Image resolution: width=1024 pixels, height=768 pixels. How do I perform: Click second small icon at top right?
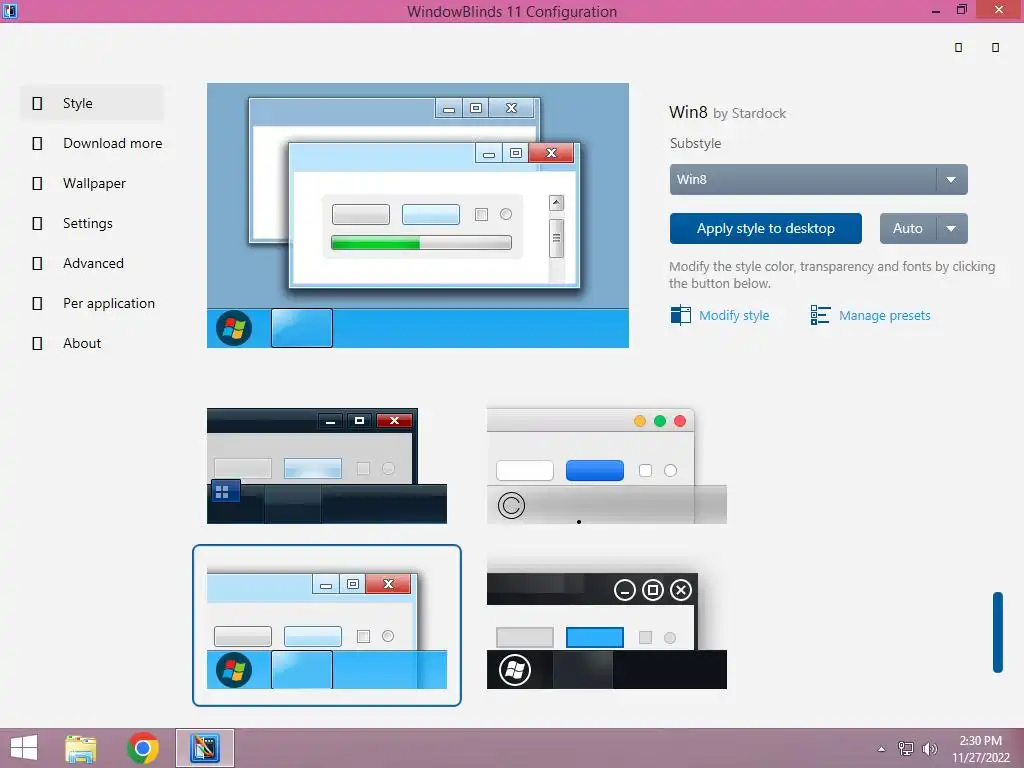tap(995, 47)
